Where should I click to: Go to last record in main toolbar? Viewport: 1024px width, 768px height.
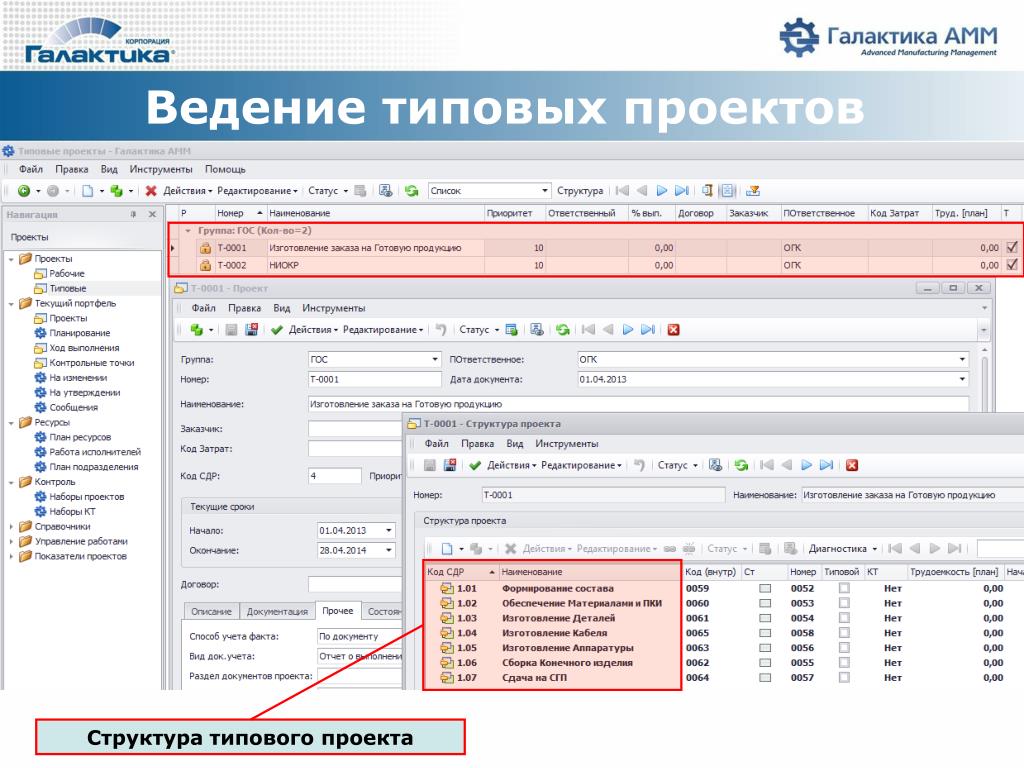681,191
